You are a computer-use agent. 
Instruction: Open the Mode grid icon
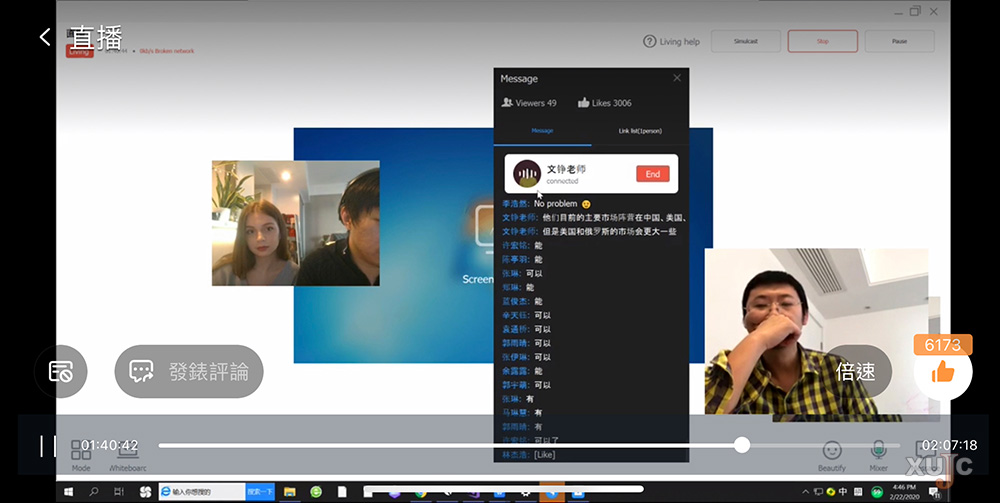tap(81, 451)
